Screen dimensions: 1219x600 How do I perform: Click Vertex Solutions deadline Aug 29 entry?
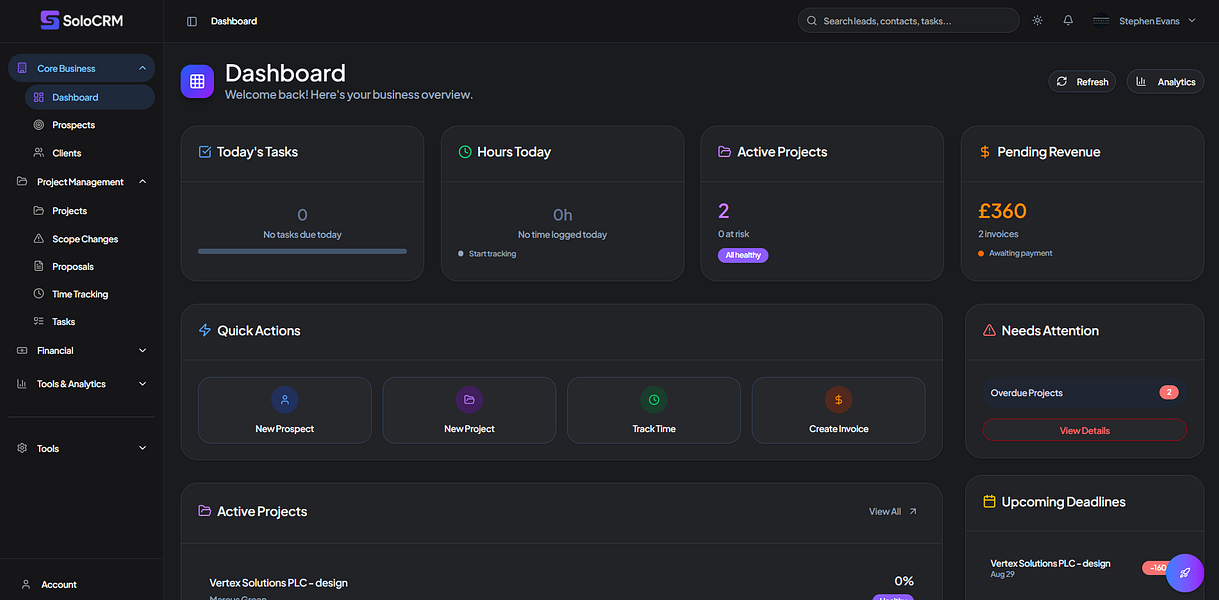(x=1050, y=568)
